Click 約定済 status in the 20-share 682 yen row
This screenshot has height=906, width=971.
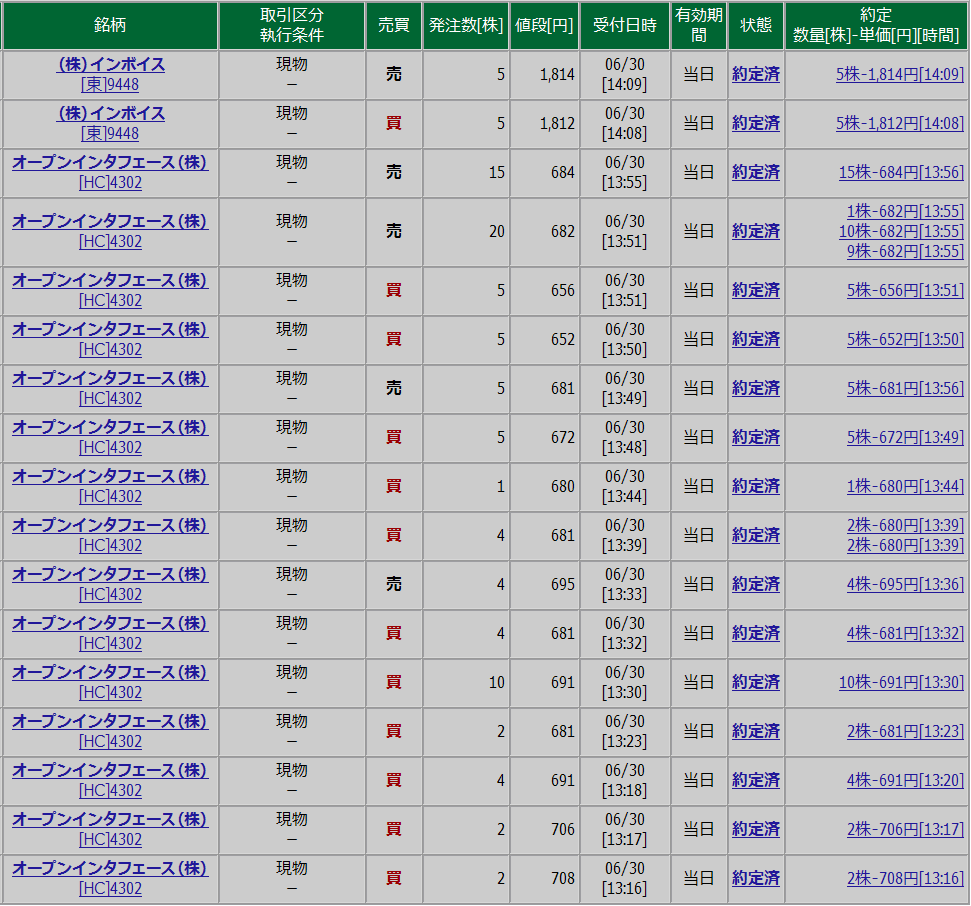[755, 231]
